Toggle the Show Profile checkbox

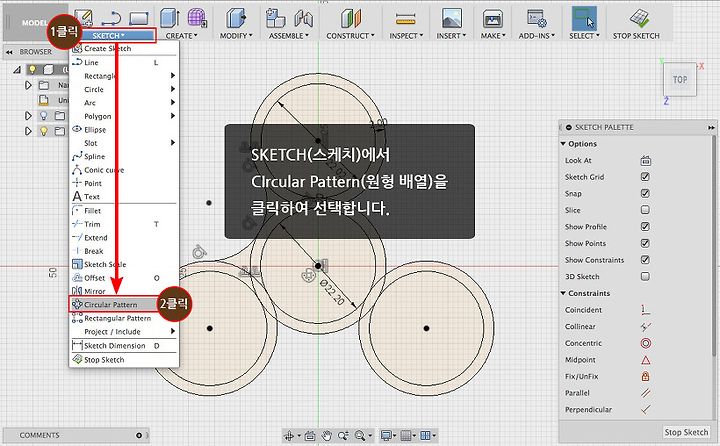[x=645, y=226]
